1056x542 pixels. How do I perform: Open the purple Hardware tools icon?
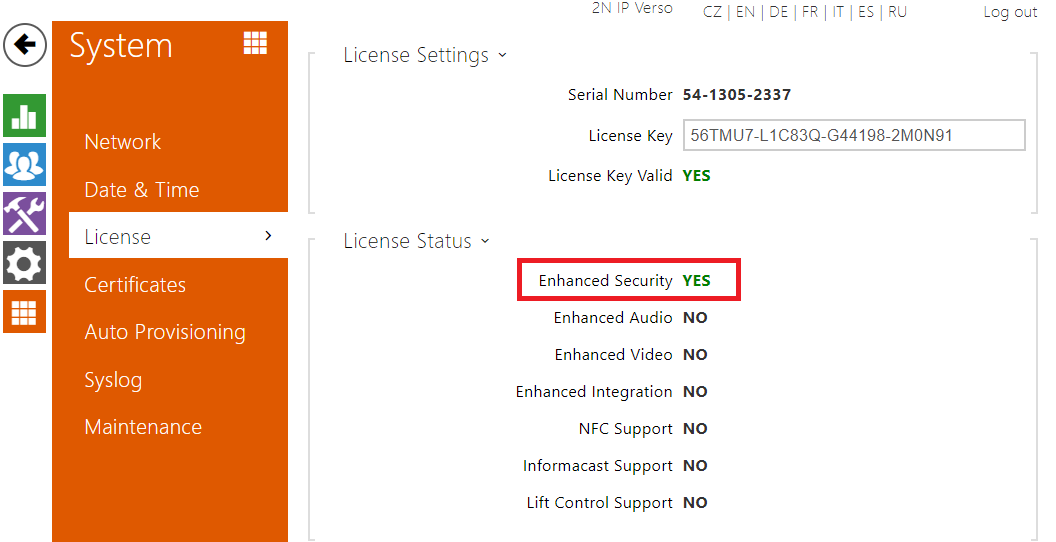pos(24,214)
